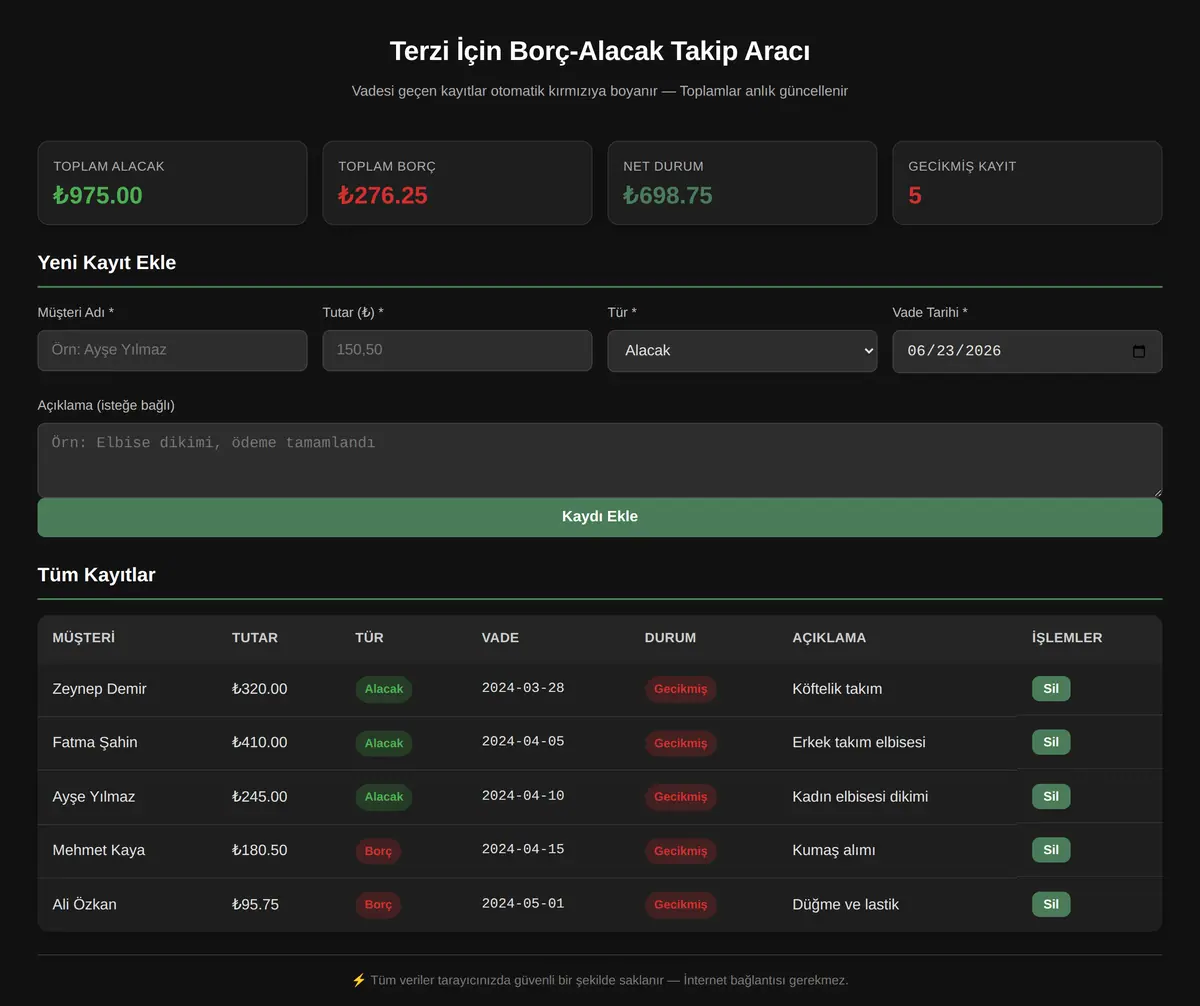Delete Ali Özkan record with Sil
The image size is (1200, 1006).
pyautogui.click(x=1051, y=904)
